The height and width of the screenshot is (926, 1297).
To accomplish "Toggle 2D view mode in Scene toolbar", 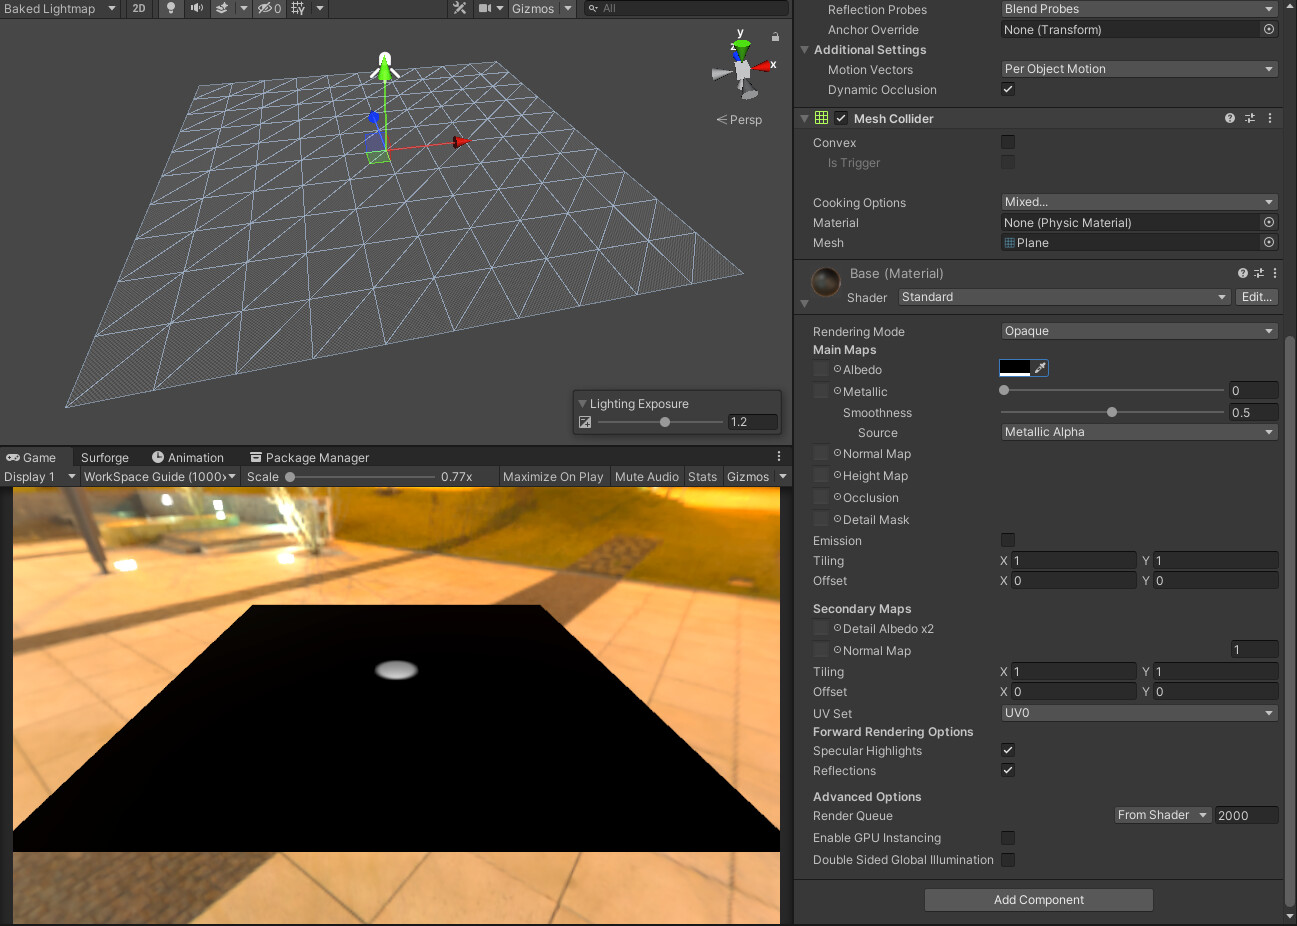I will coord(139,8).
